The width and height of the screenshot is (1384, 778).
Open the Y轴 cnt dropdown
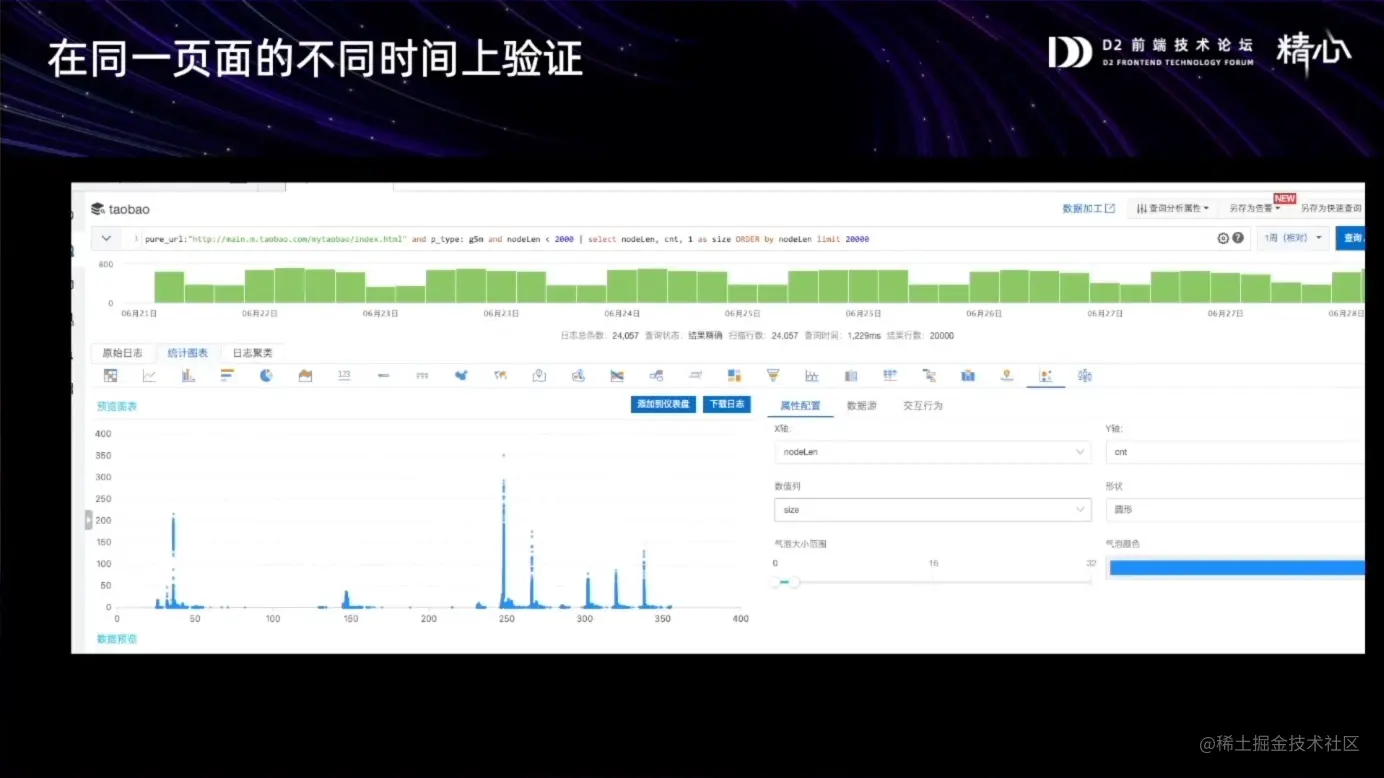[x=1235, y=452]
